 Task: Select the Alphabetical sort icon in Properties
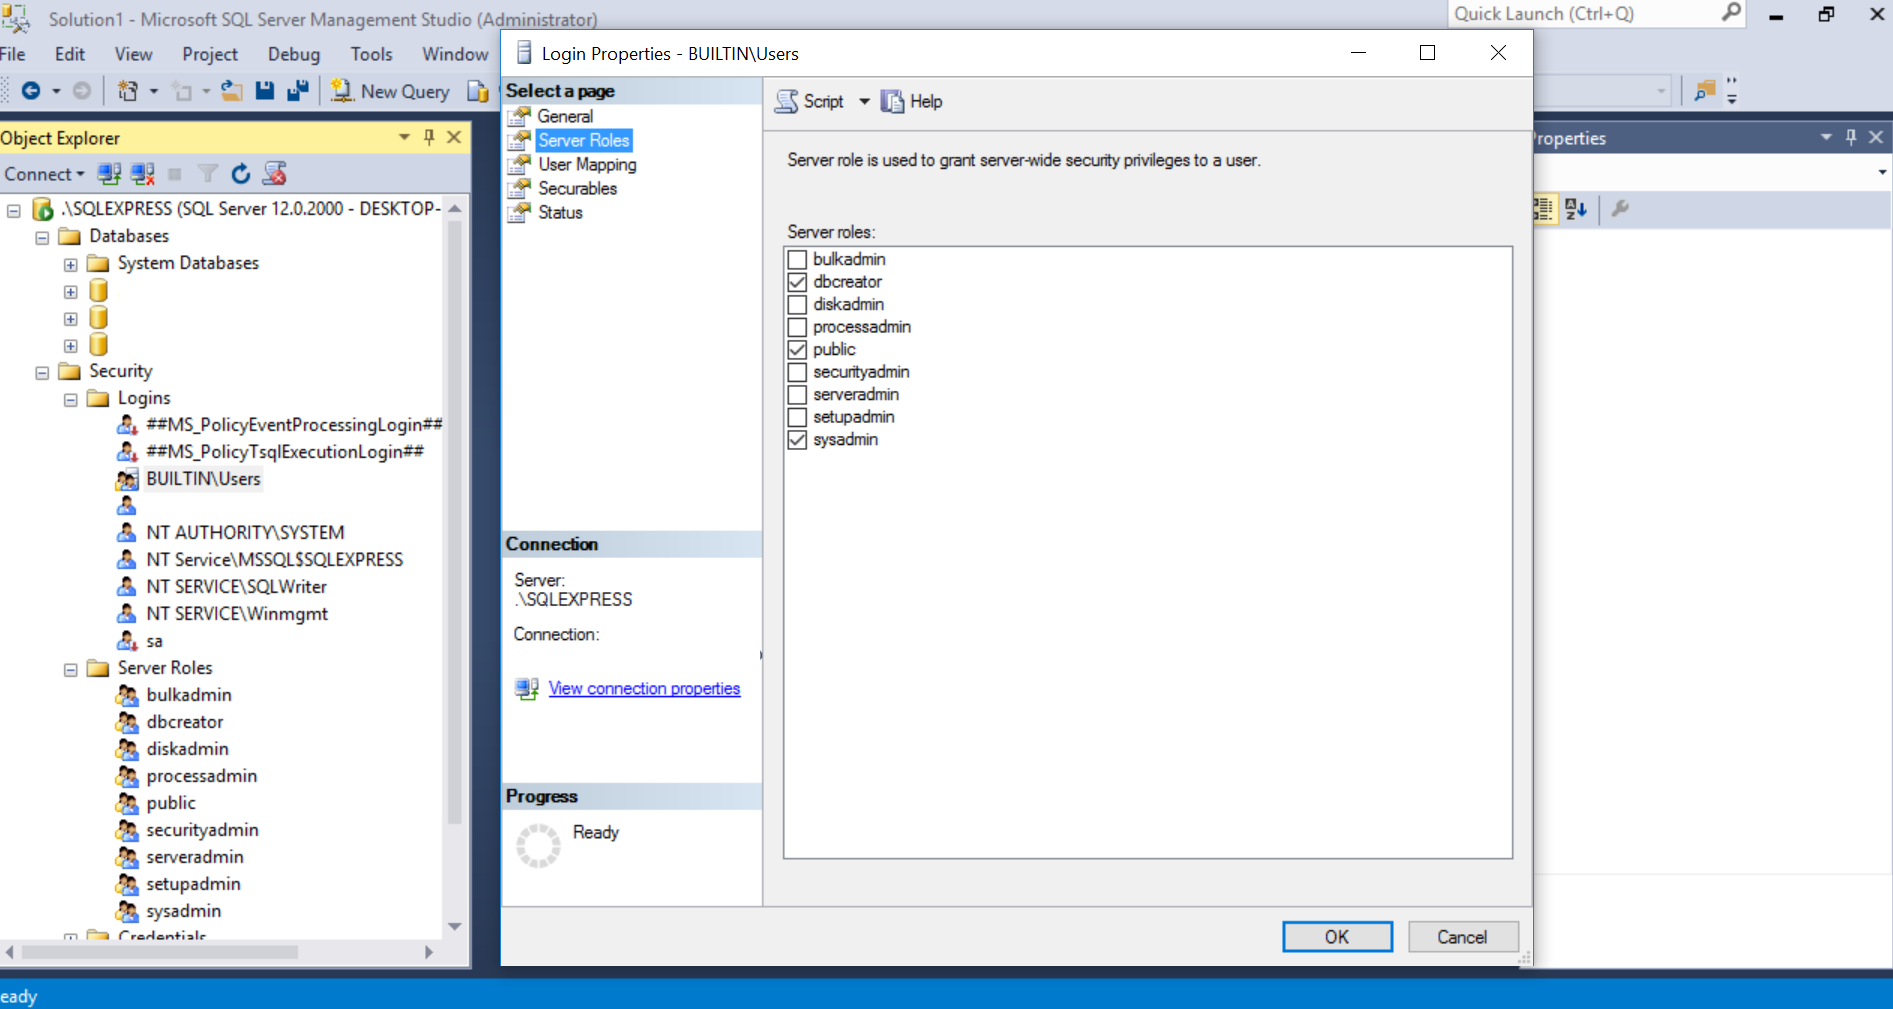pos(1578,209)
